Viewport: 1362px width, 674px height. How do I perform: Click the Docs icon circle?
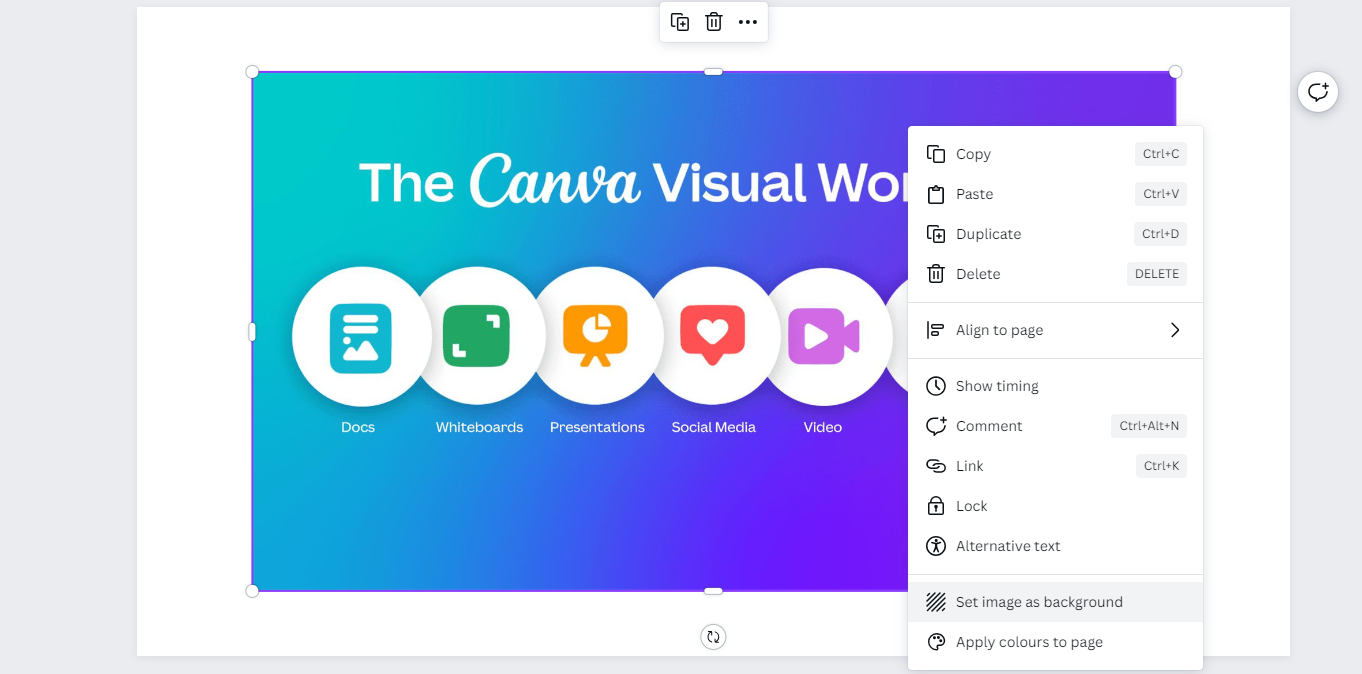click(361, 337)
